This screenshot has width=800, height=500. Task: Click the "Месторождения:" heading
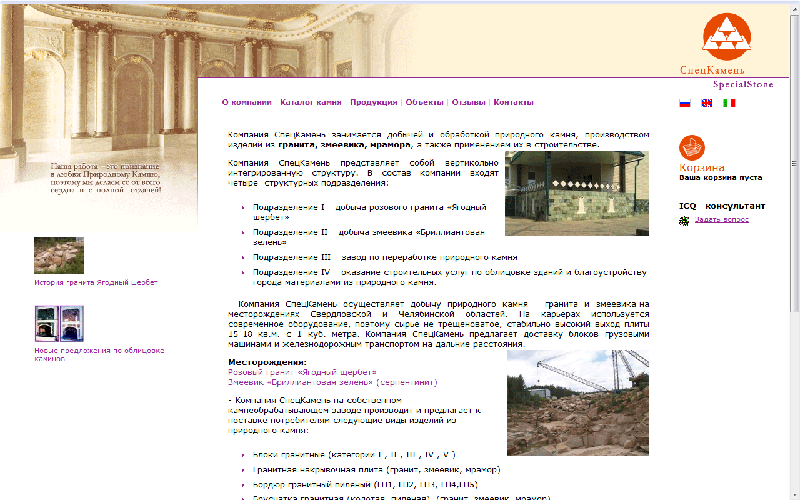point(267,363)
